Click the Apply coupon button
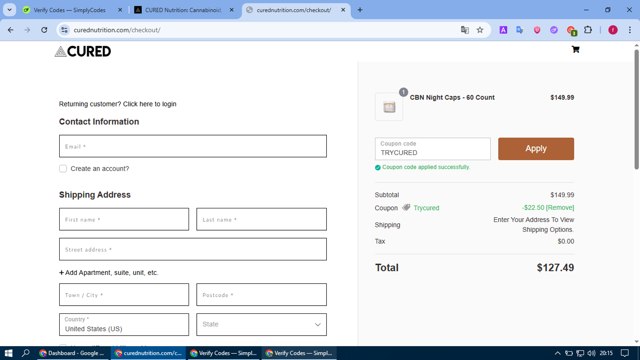Screen dimensions: 640x360 point(536,149)
